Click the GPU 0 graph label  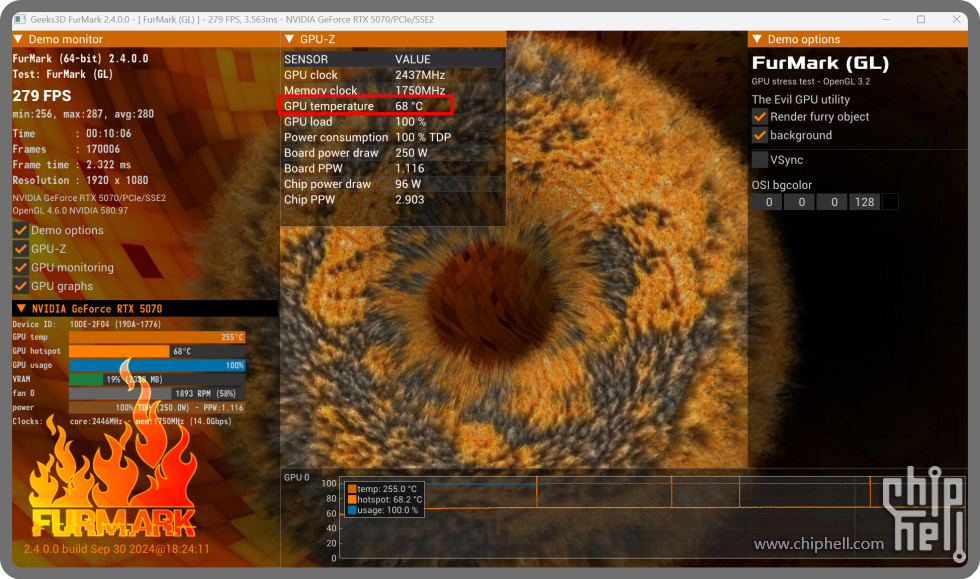click(297, 478)
